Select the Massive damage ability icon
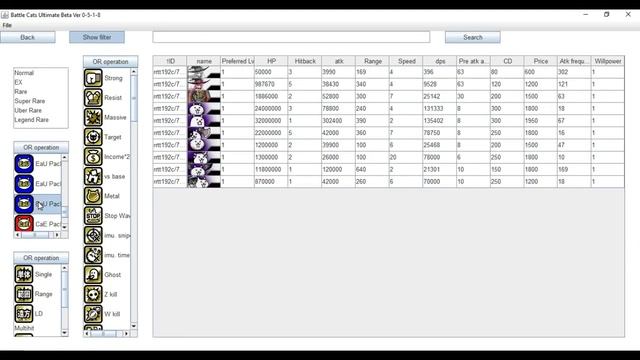Viewport: 640px width, 360px height. pyautogui.click(x=93, y=117)
